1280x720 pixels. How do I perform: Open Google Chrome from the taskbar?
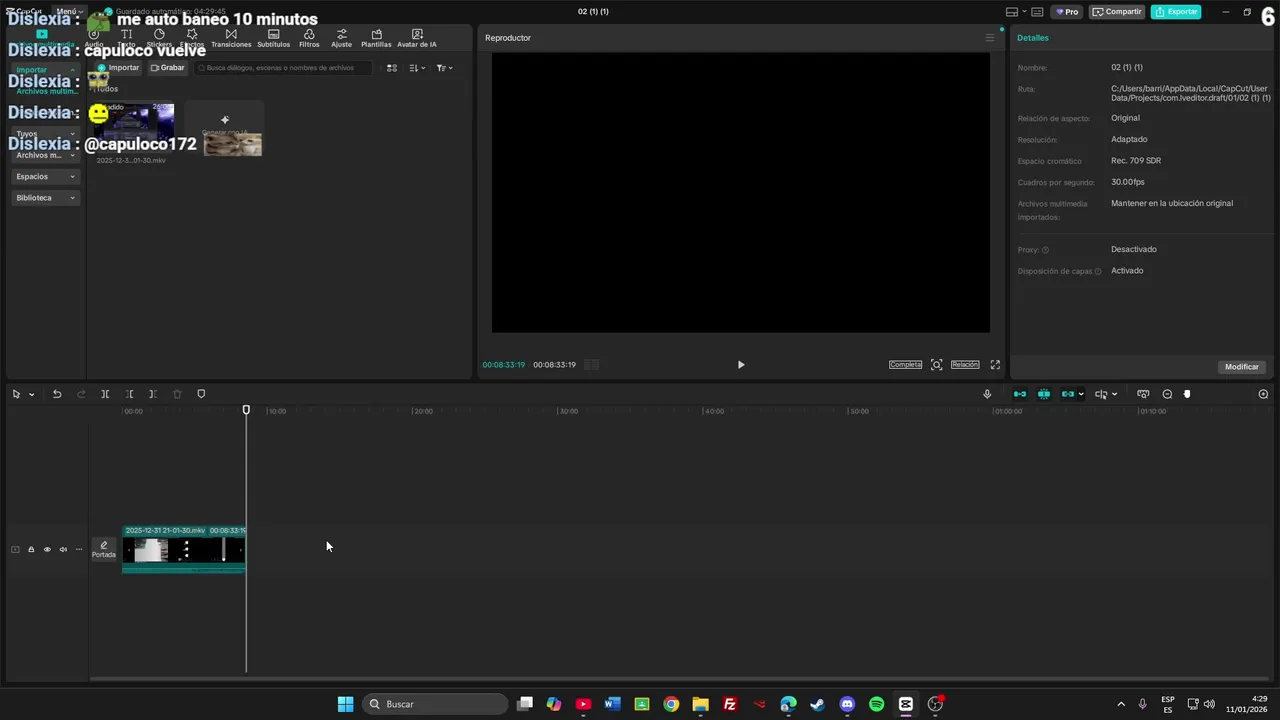[x=671, y=704]
